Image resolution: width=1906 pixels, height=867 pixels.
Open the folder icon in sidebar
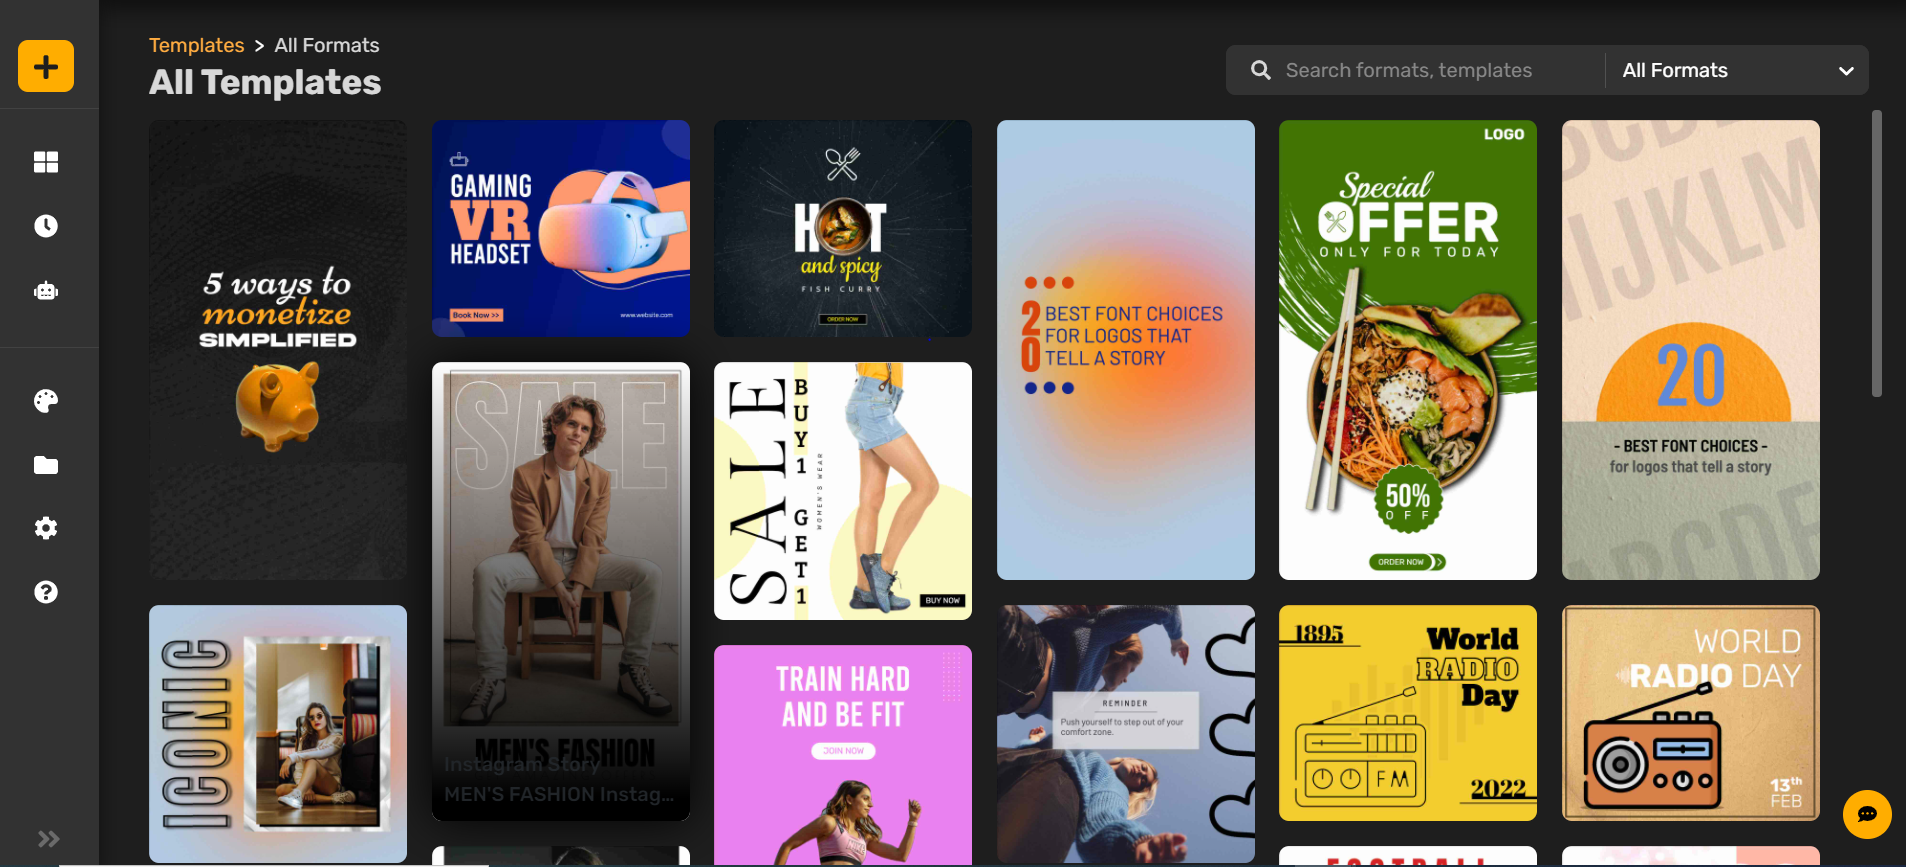pyautogui.click(x=46, y=465)
